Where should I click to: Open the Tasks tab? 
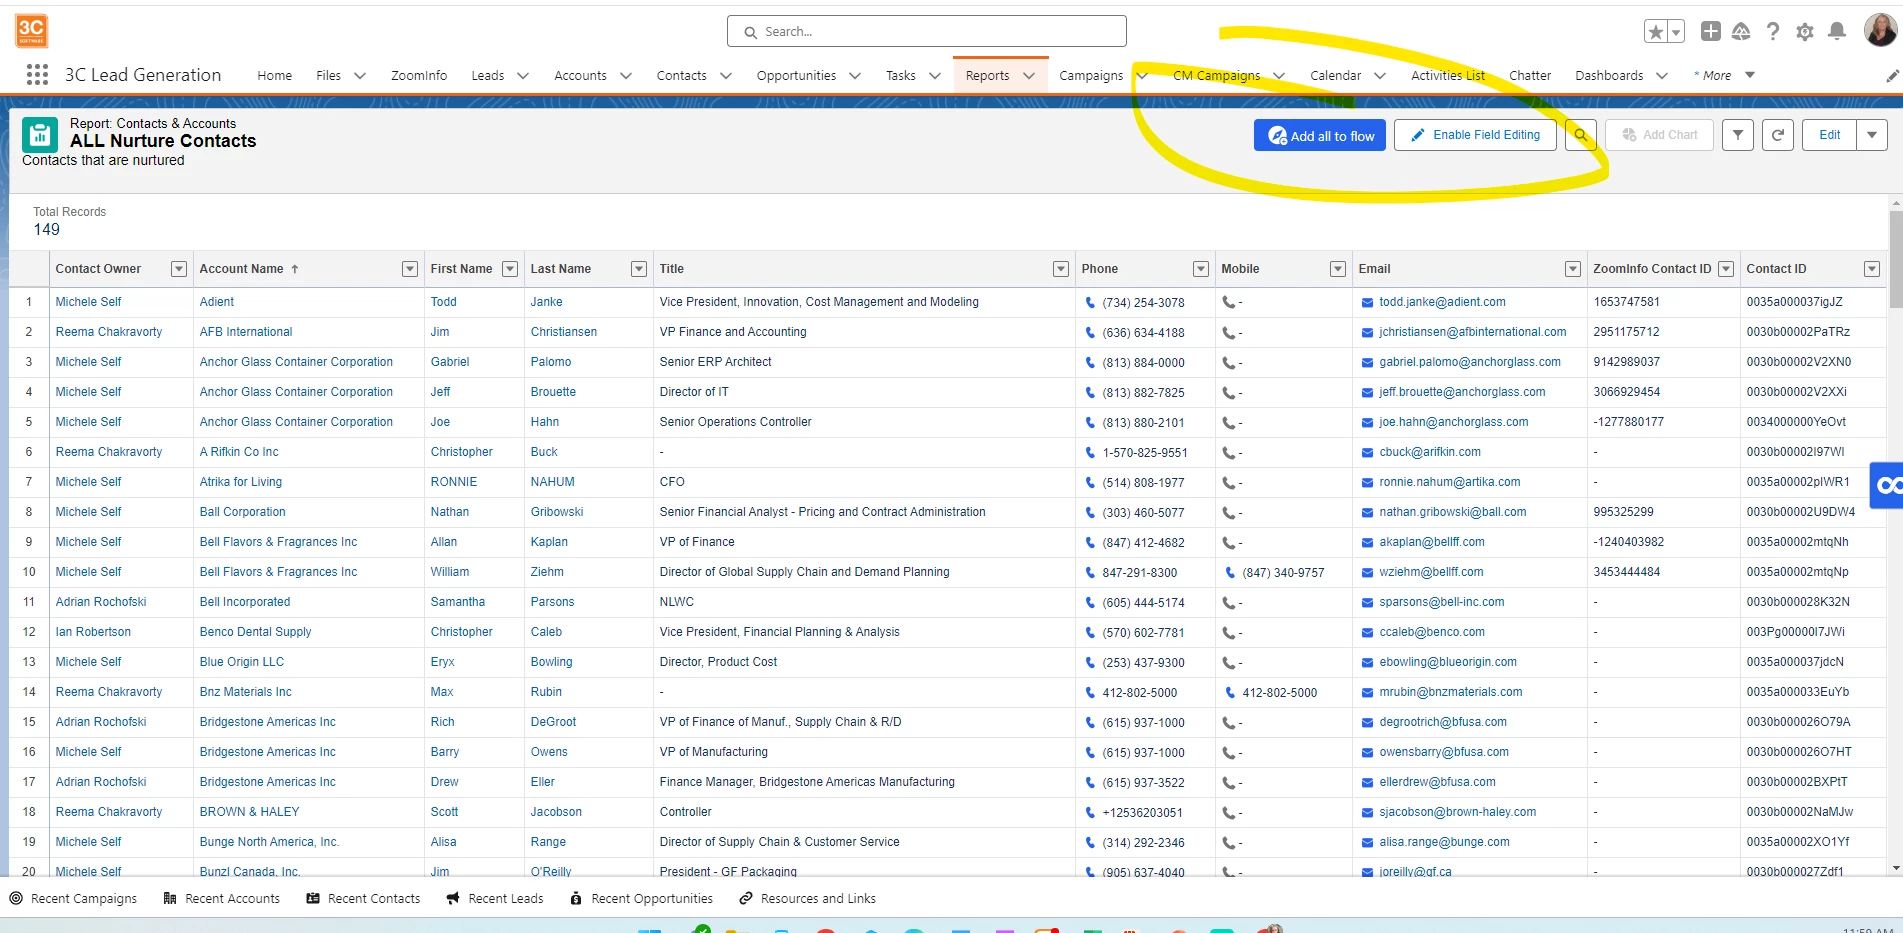901,76
